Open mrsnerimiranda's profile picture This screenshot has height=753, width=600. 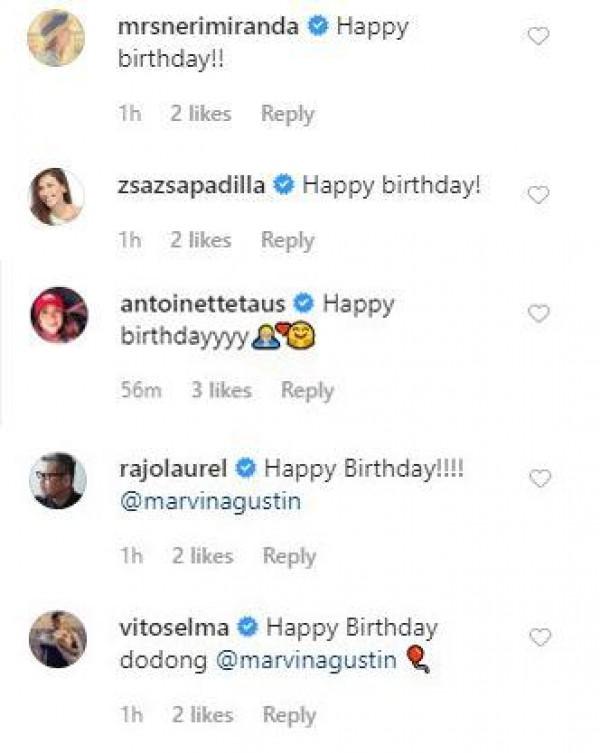click(56, 39)
